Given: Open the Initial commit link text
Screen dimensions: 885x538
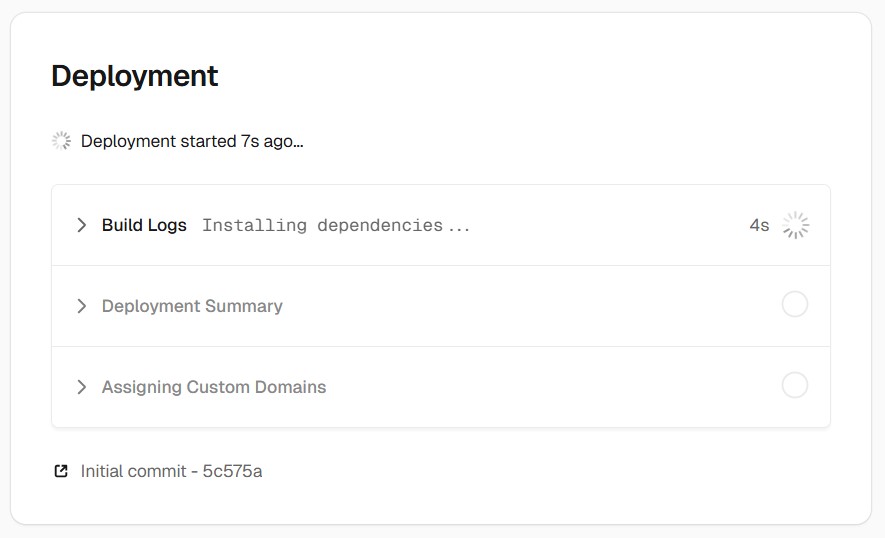Looking at the screenshot, I should tap(133, 471).
